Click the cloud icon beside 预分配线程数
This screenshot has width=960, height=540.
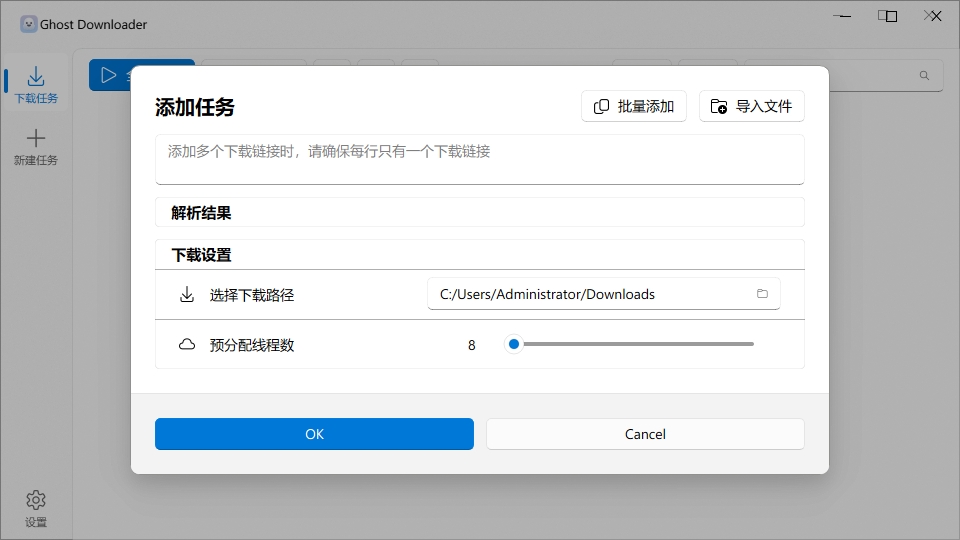tap(187, 344)
